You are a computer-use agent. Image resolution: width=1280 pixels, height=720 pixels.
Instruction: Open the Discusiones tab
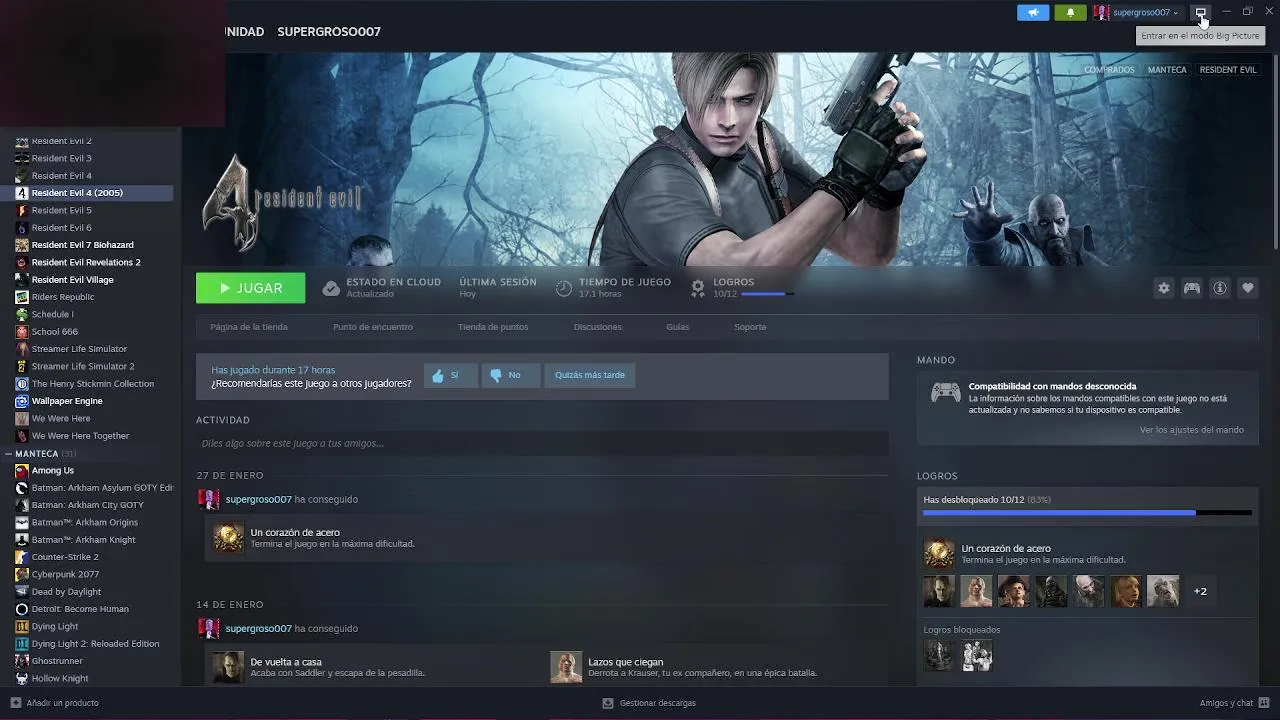point(598,327)
